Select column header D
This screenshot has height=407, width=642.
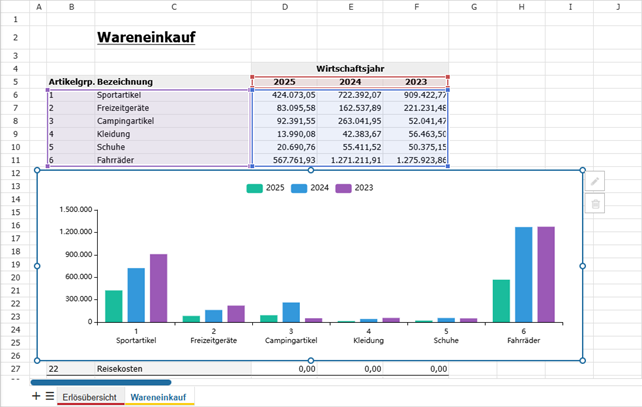coord(284,7)
